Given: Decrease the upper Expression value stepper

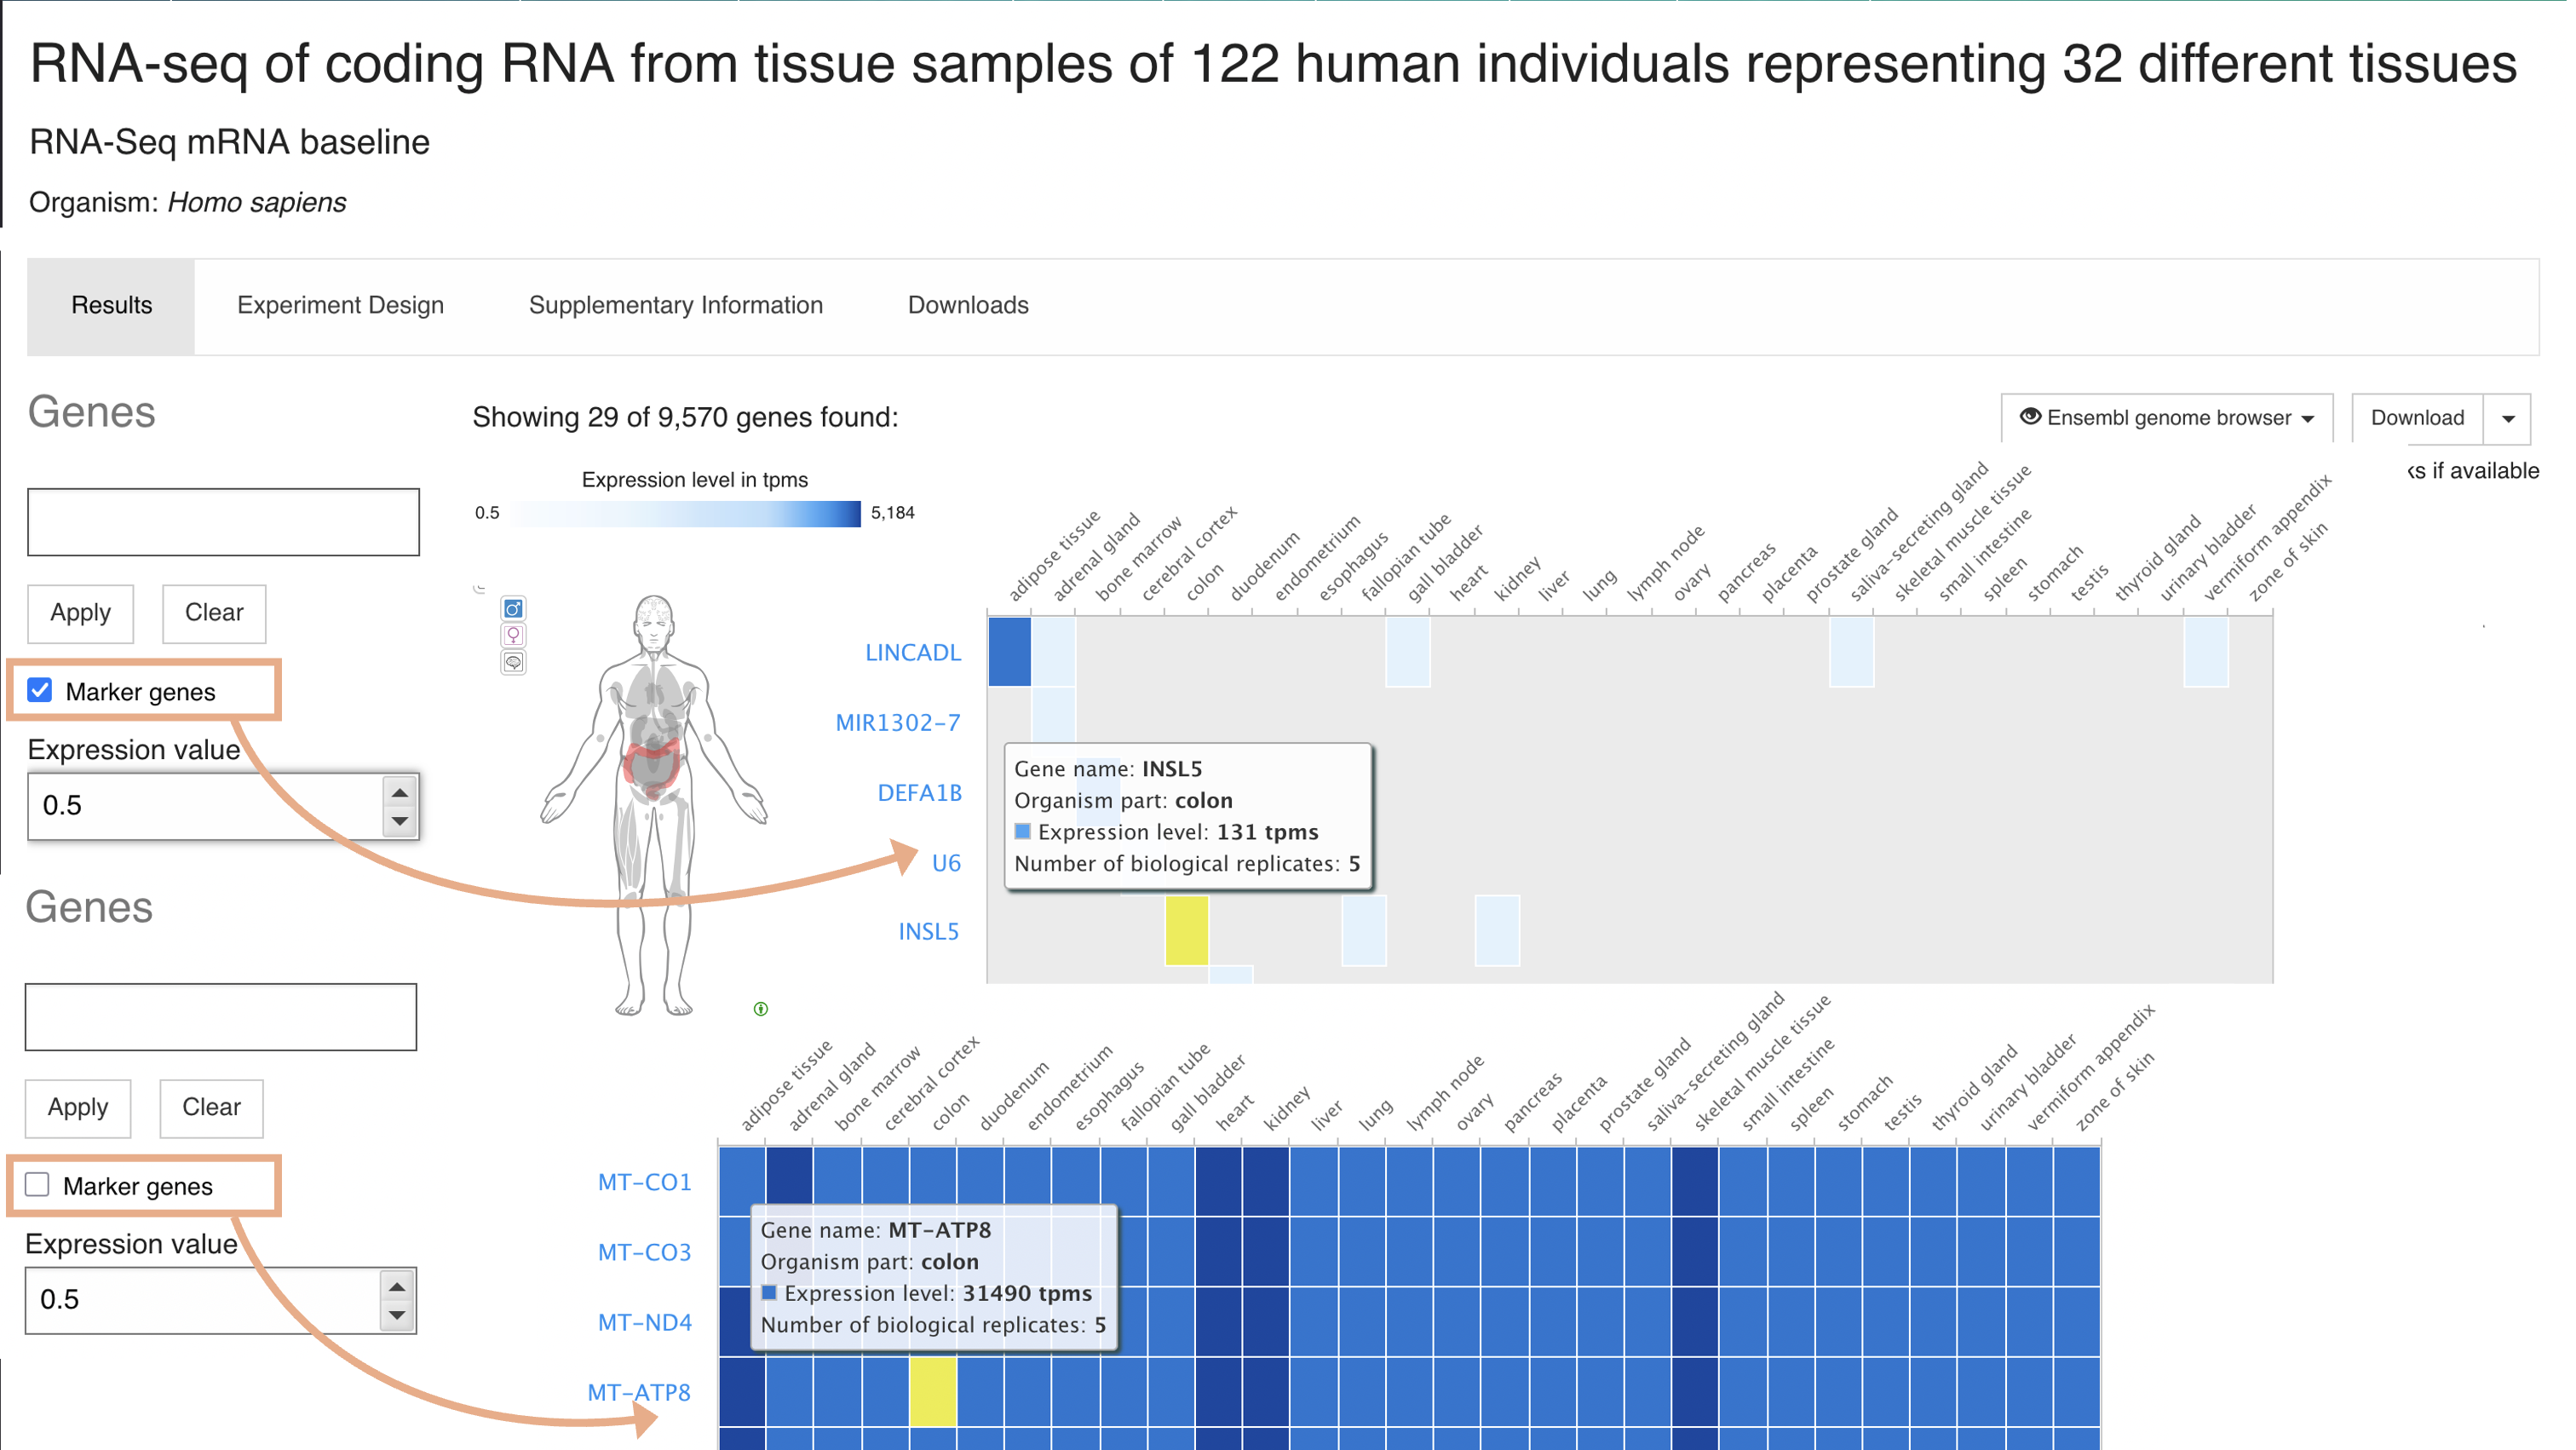Looking at the screenshot, I should point(400,821).
